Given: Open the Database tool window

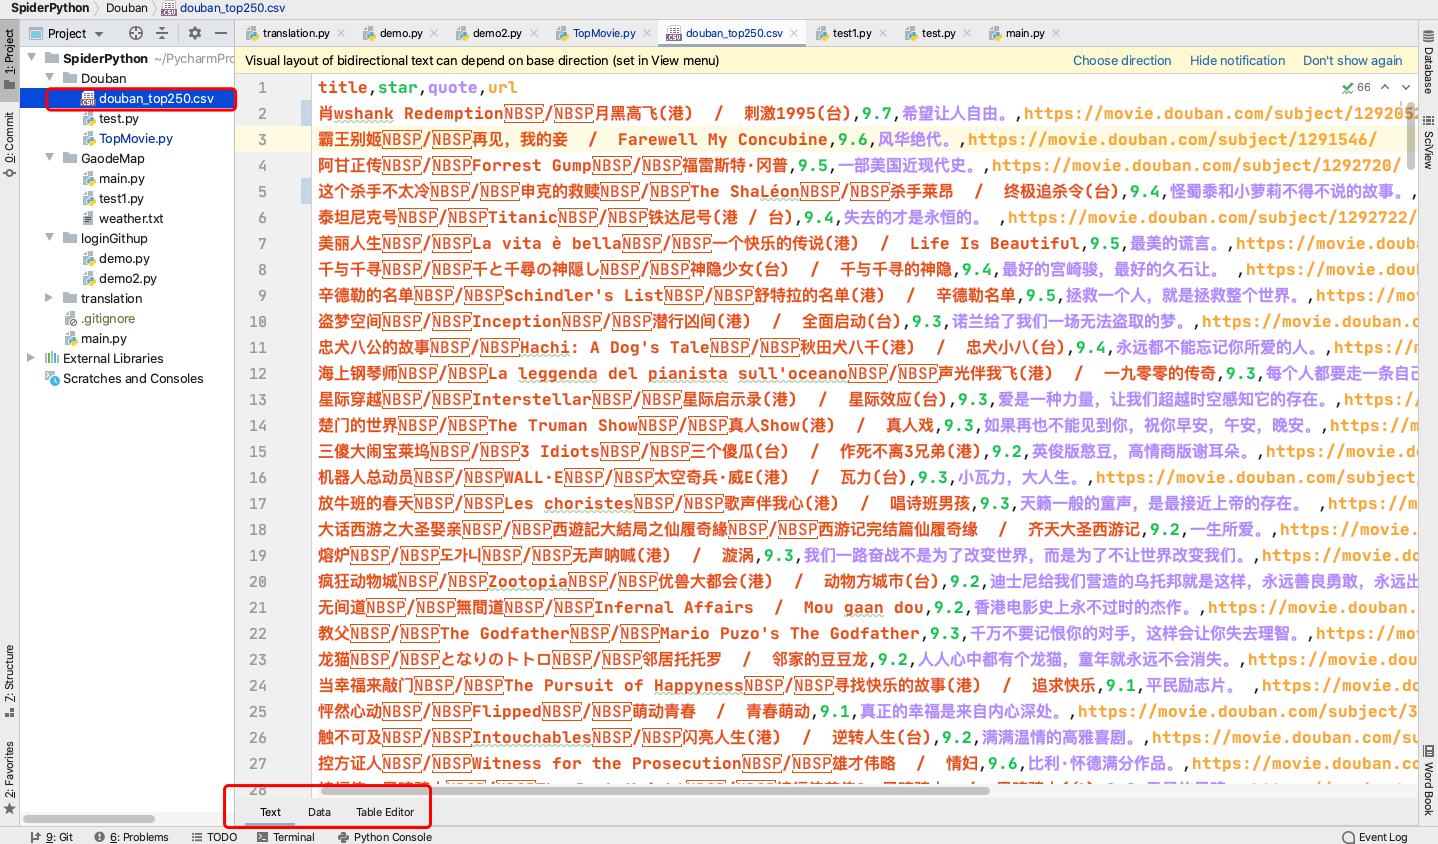Looking at the screenshot, I should pyautogui.click(x=1428, y=62).
